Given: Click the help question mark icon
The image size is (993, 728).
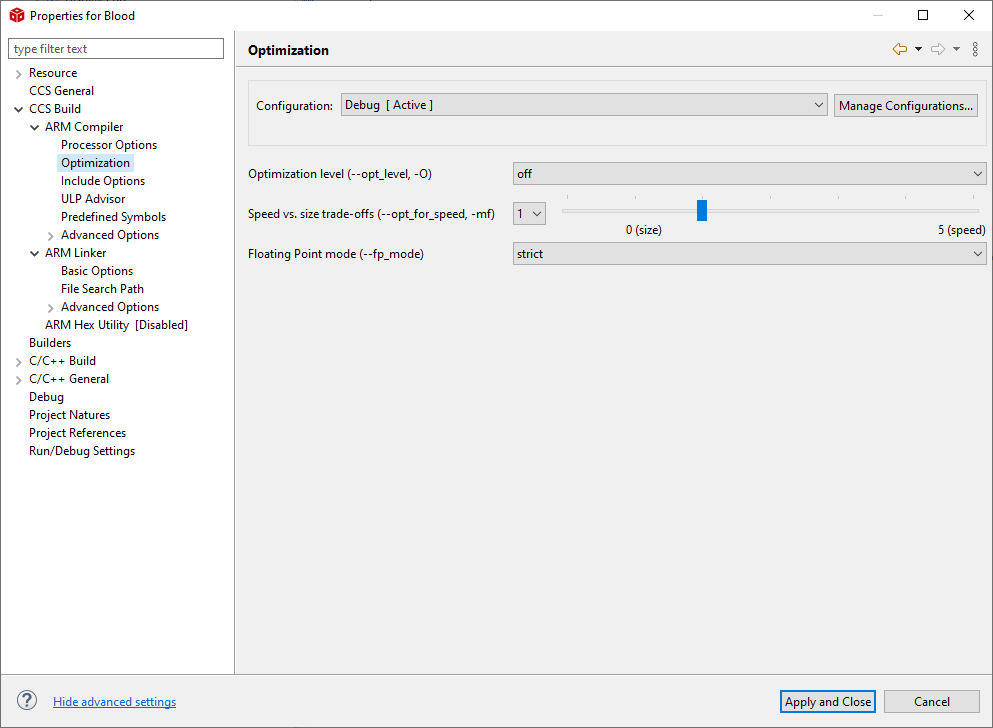Looking at the screenshot, I should click(27, 700).
